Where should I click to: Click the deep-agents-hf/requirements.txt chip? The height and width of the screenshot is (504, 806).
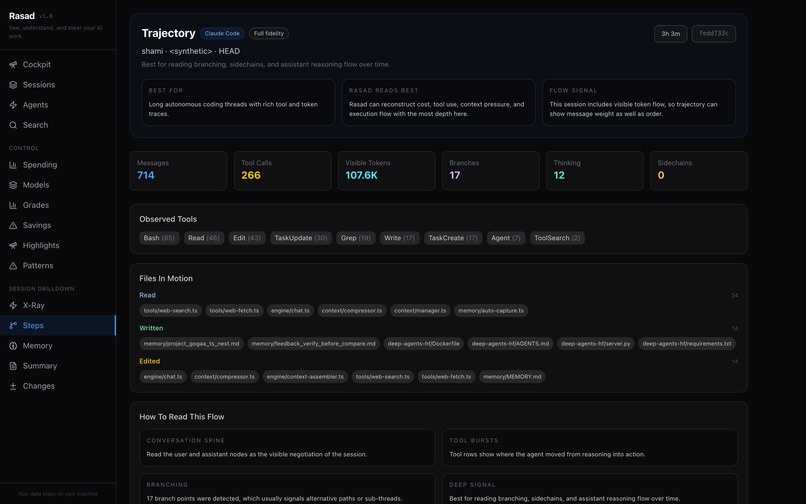click(687, 344)
